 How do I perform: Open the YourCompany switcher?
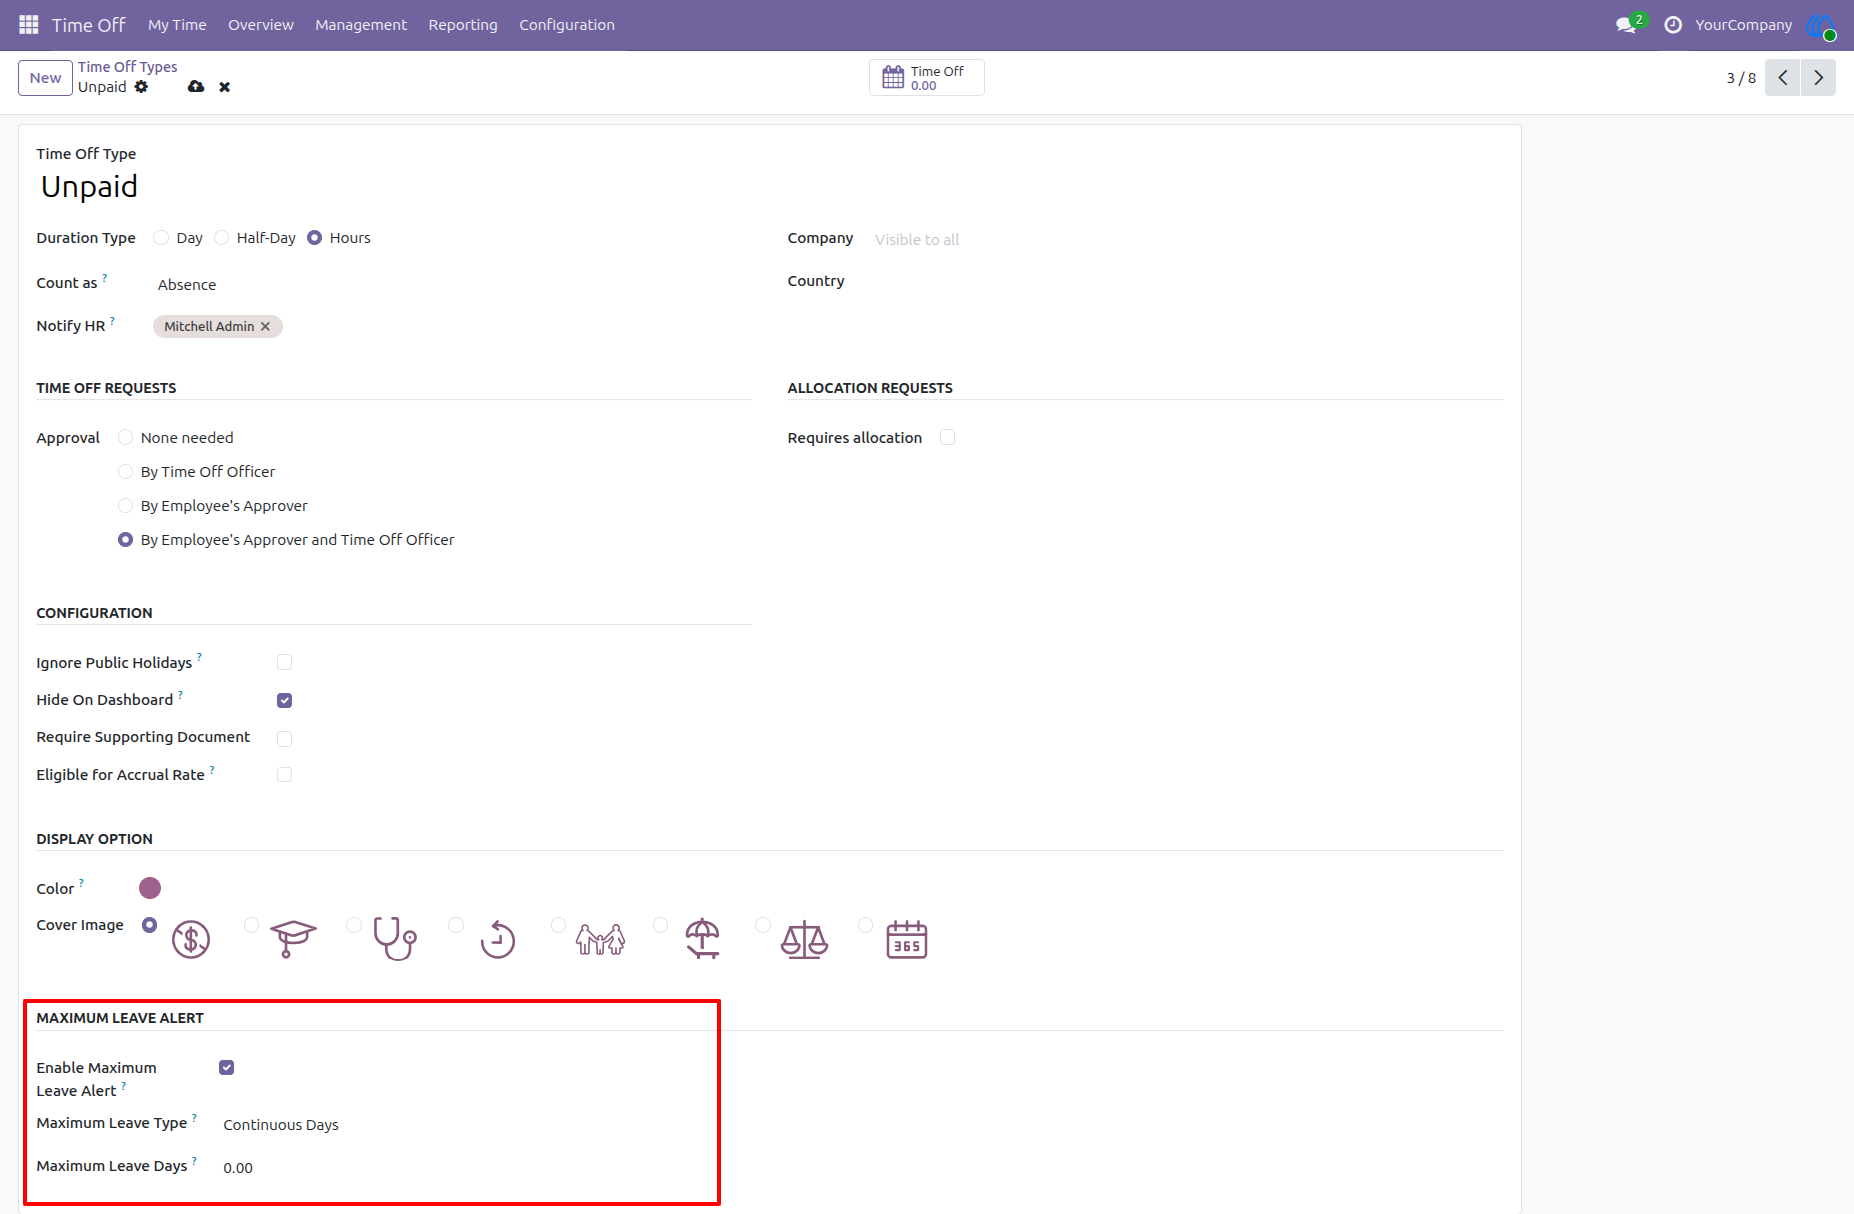(1743, 25)
